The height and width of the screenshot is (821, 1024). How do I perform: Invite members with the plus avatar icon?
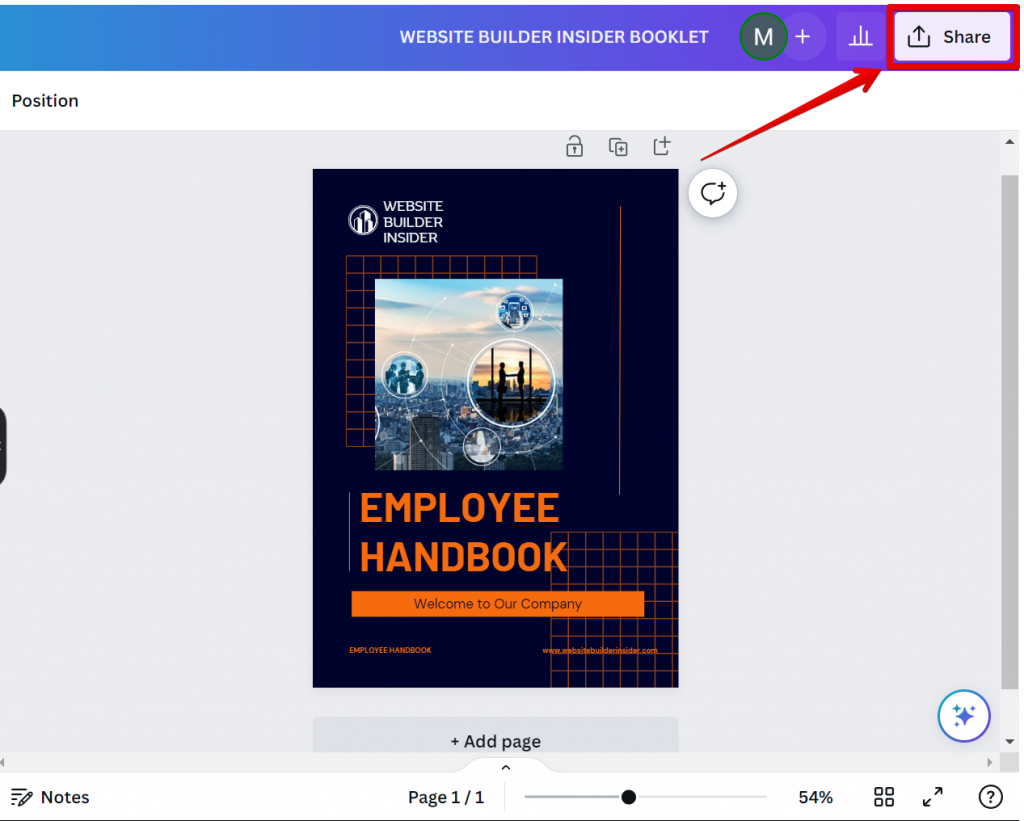[803, 36]
